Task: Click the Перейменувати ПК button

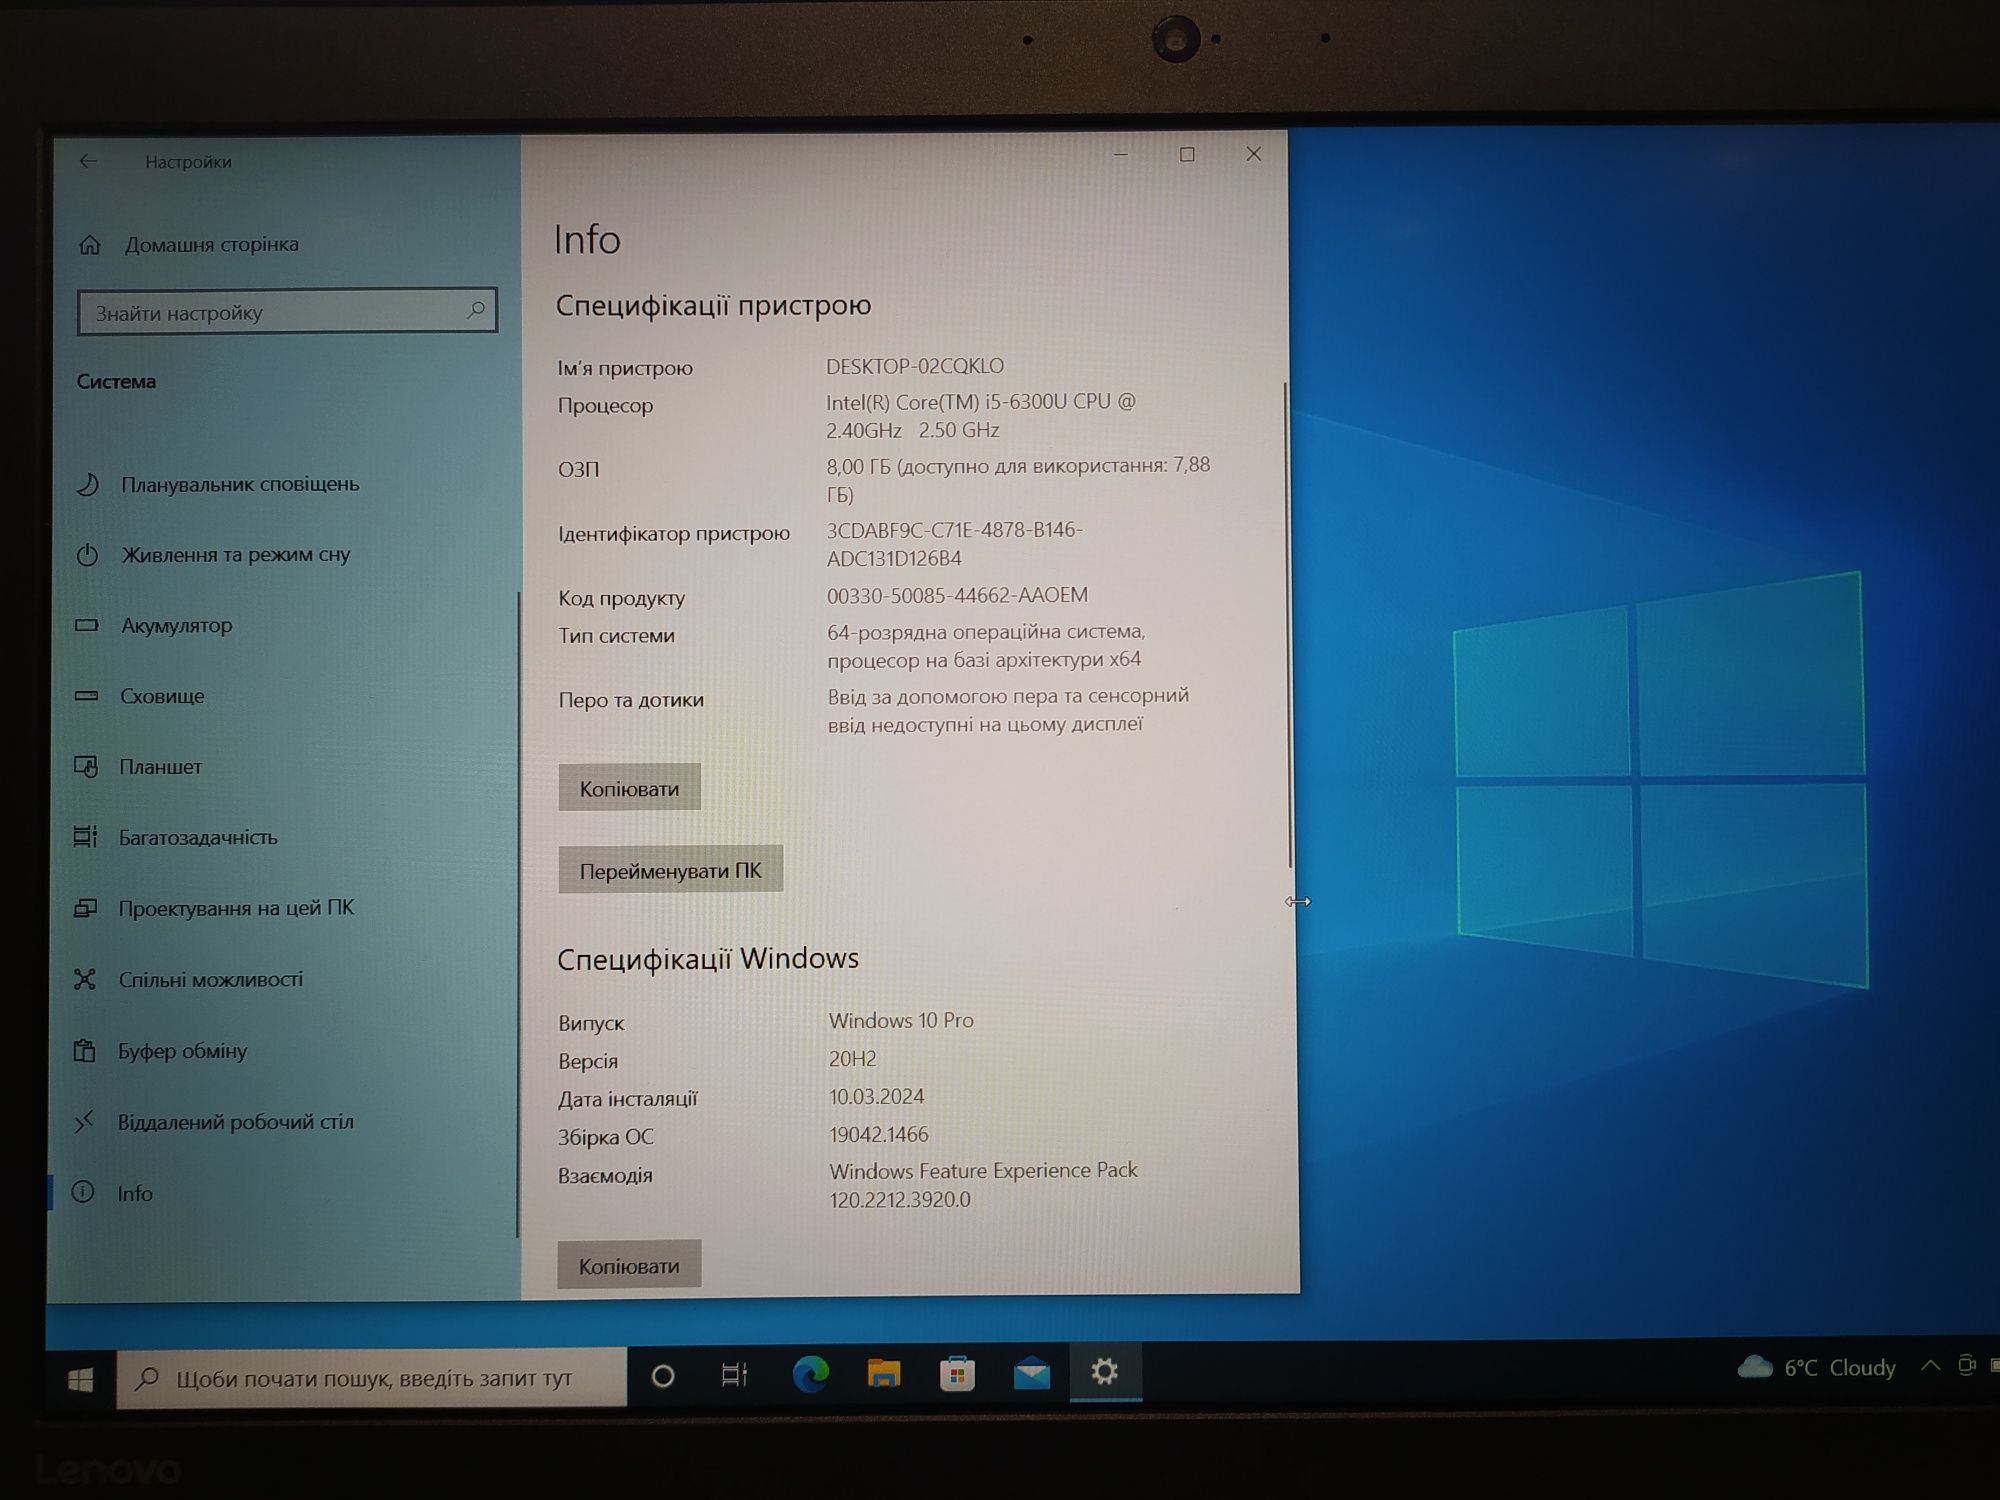Action: click(670, 870)
